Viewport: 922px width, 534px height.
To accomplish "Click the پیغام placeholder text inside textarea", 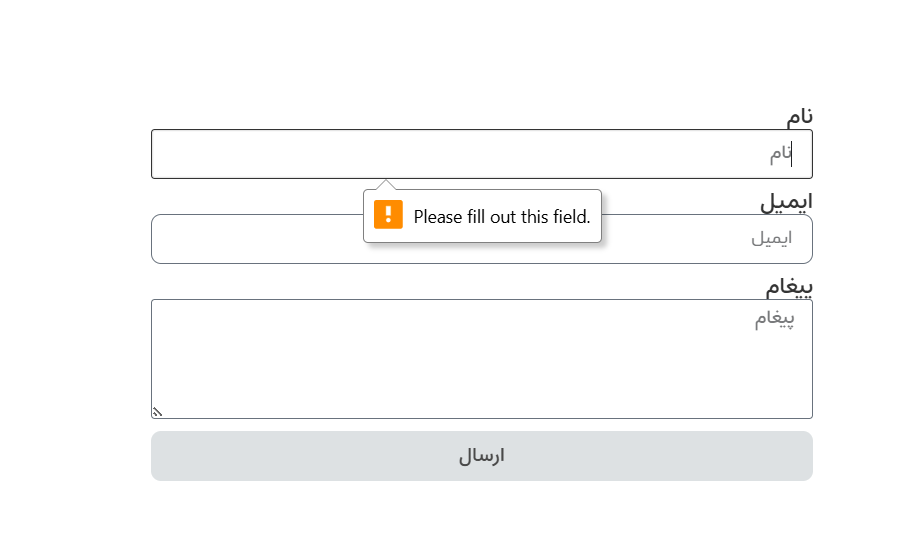I will coord(774,319).
